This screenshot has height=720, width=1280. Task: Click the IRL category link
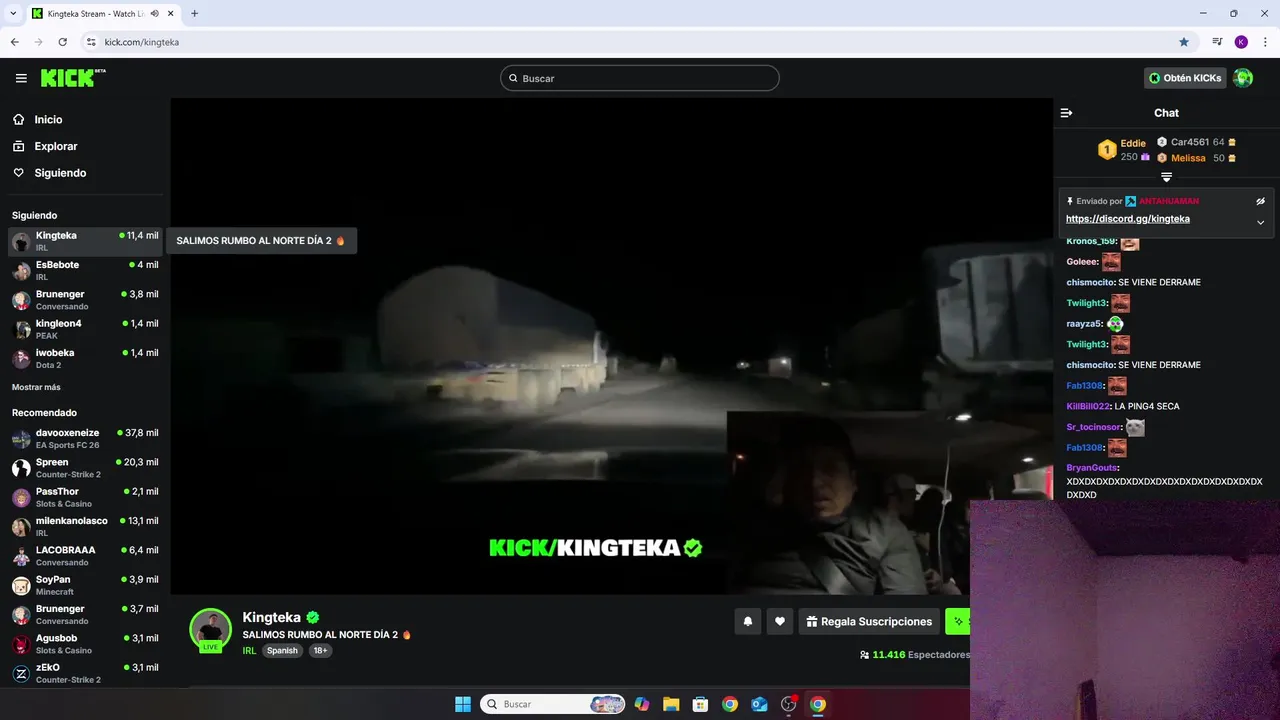249,650
